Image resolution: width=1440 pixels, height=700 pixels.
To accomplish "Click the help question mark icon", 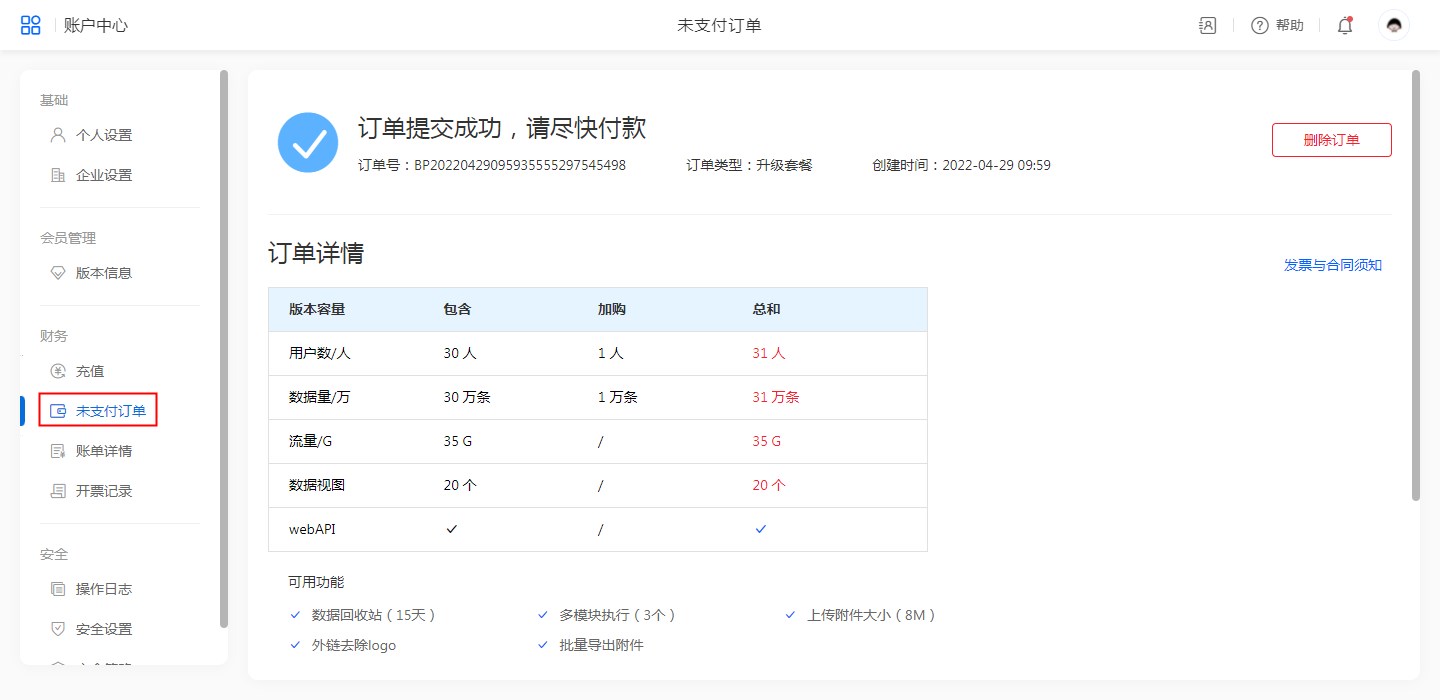I will [x=1260, y=26].
